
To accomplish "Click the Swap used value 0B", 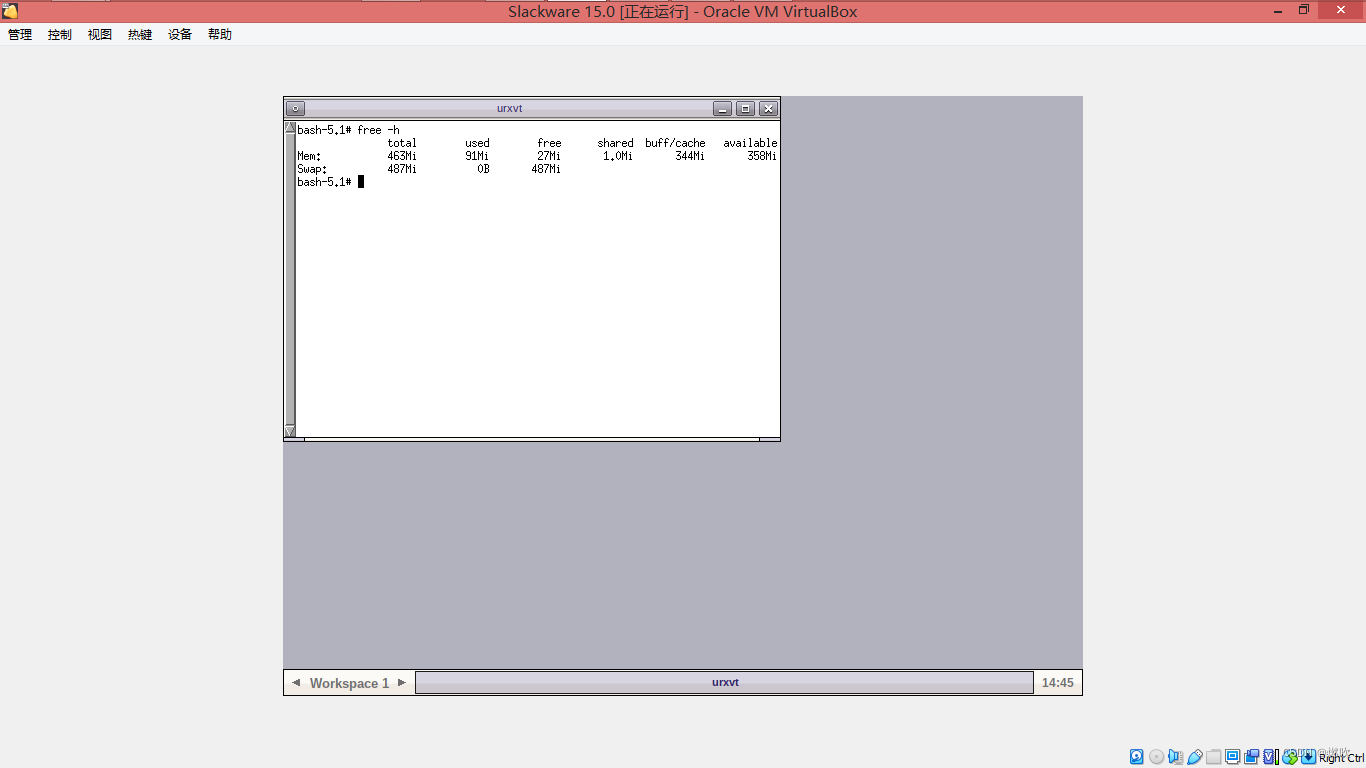I will click(x=483, y=169).
